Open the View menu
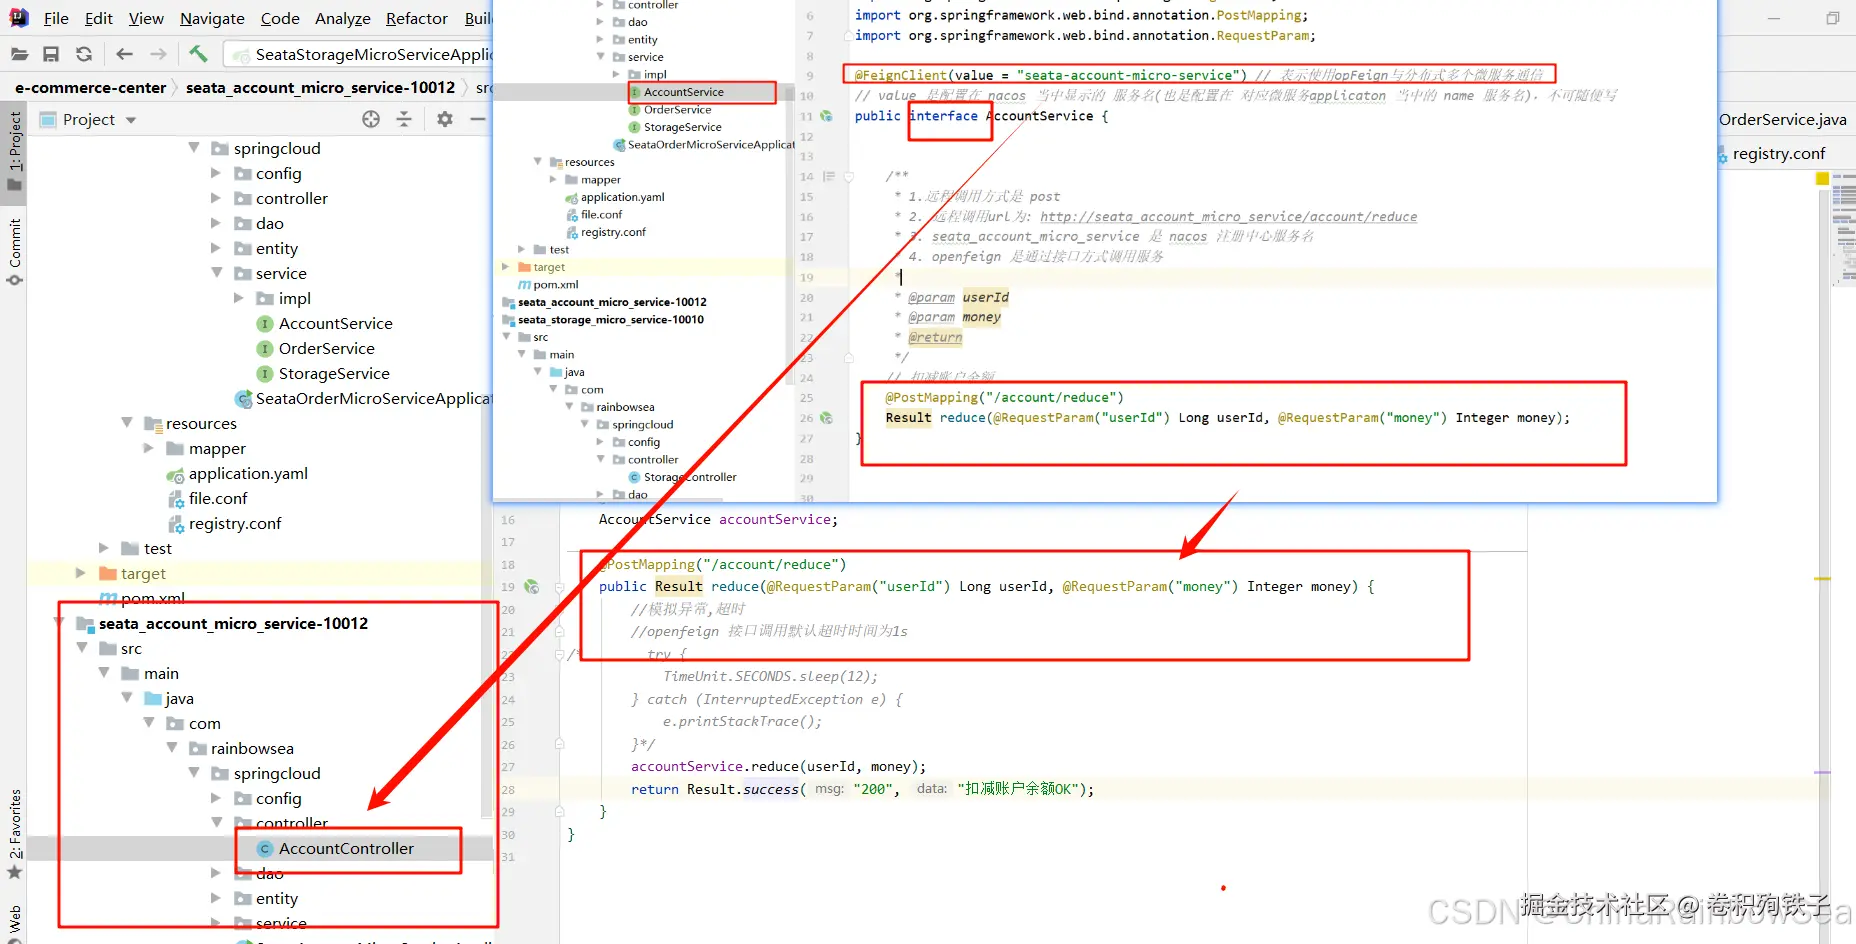Screen dimensions: 1856x944 tap(146, 18)
